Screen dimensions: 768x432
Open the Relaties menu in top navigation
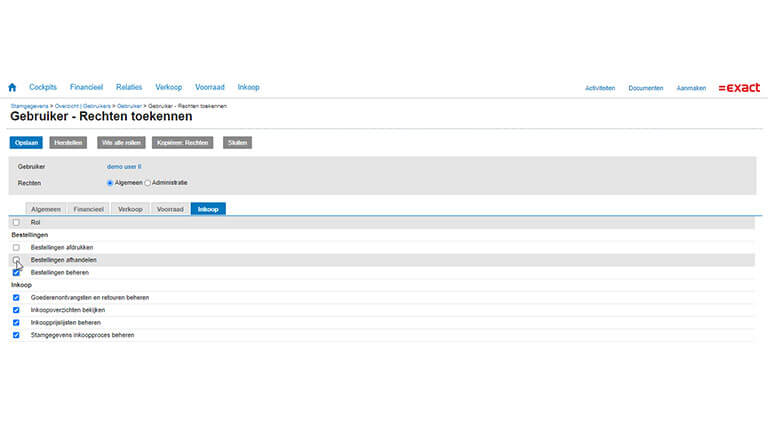tap(129, 88)
